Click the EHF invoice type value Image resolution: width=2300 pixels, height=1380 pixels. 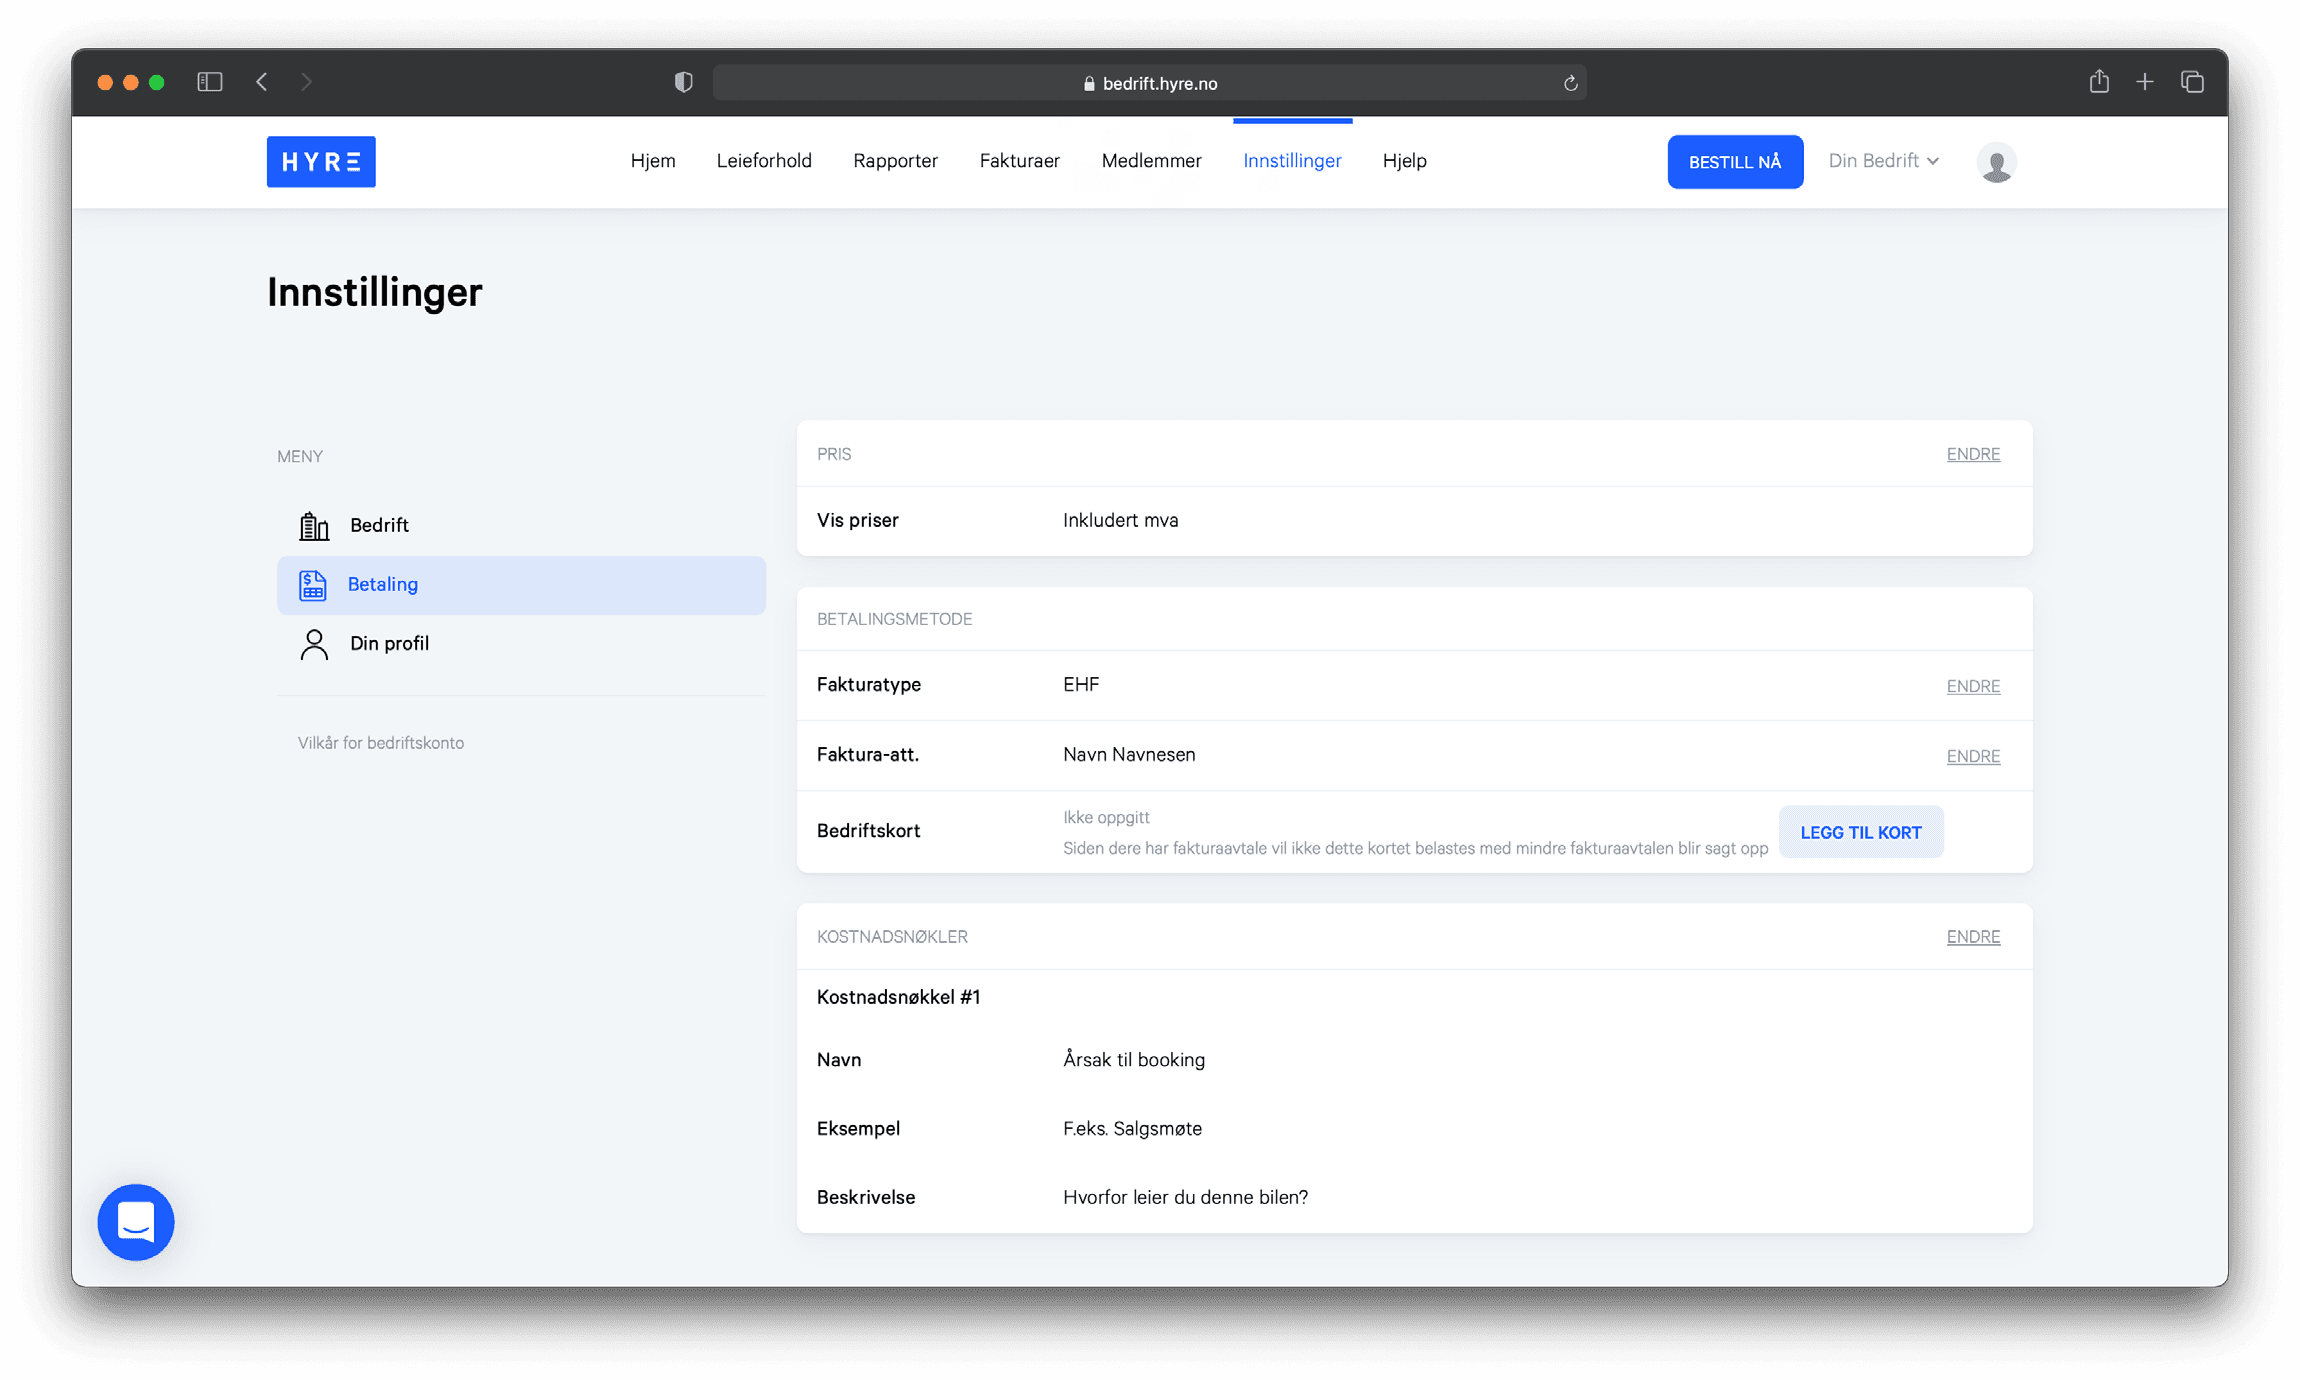click(1081, 685)
